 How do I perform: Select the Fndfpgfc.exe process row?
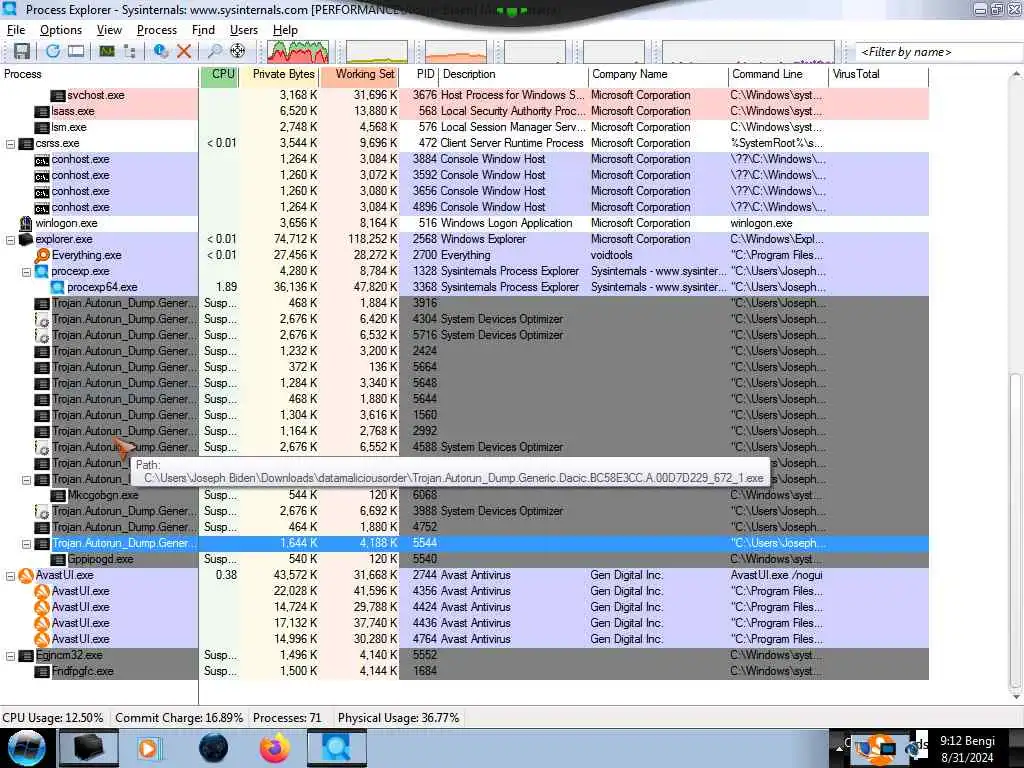(464, 671)
